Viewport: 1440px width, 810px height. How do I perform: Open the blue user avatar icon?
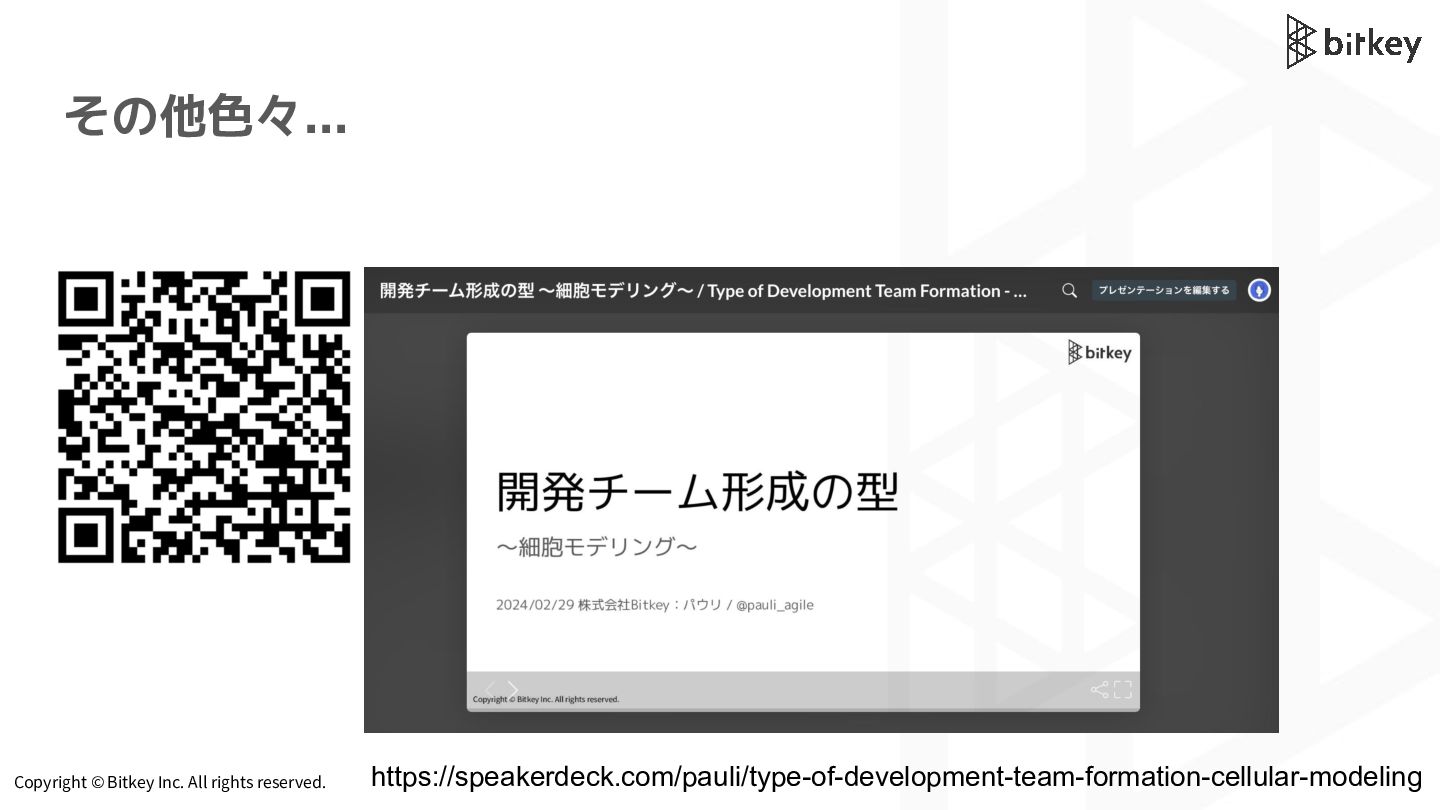(1259, 290)
